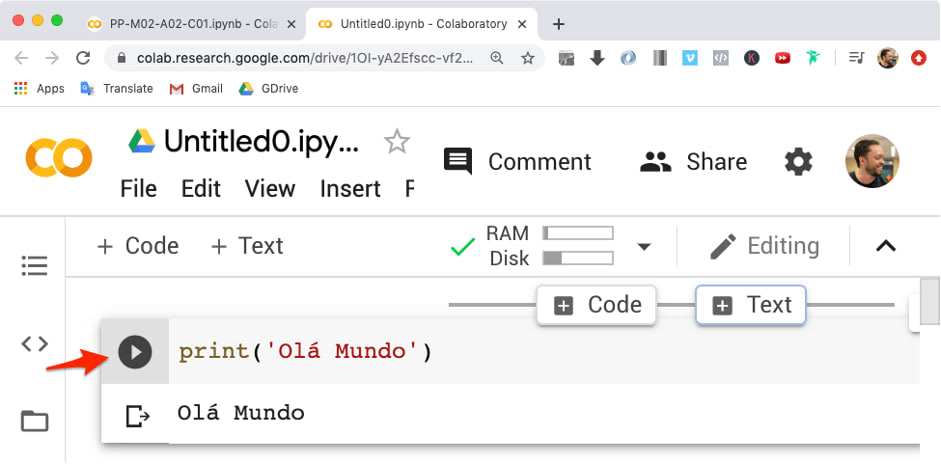Open the code snippets sidebar icon
This screenshot has width=941, height=464.
click(x=34, y=344)
